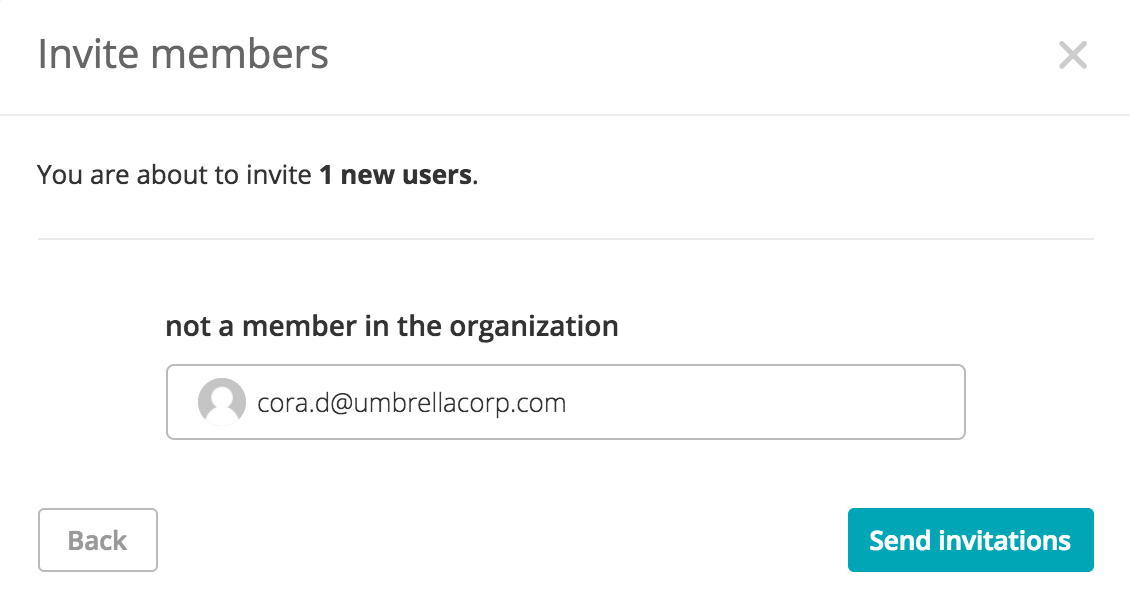Click inside the invitee entry box
The image size is (1130, 602).
(566, 402)
